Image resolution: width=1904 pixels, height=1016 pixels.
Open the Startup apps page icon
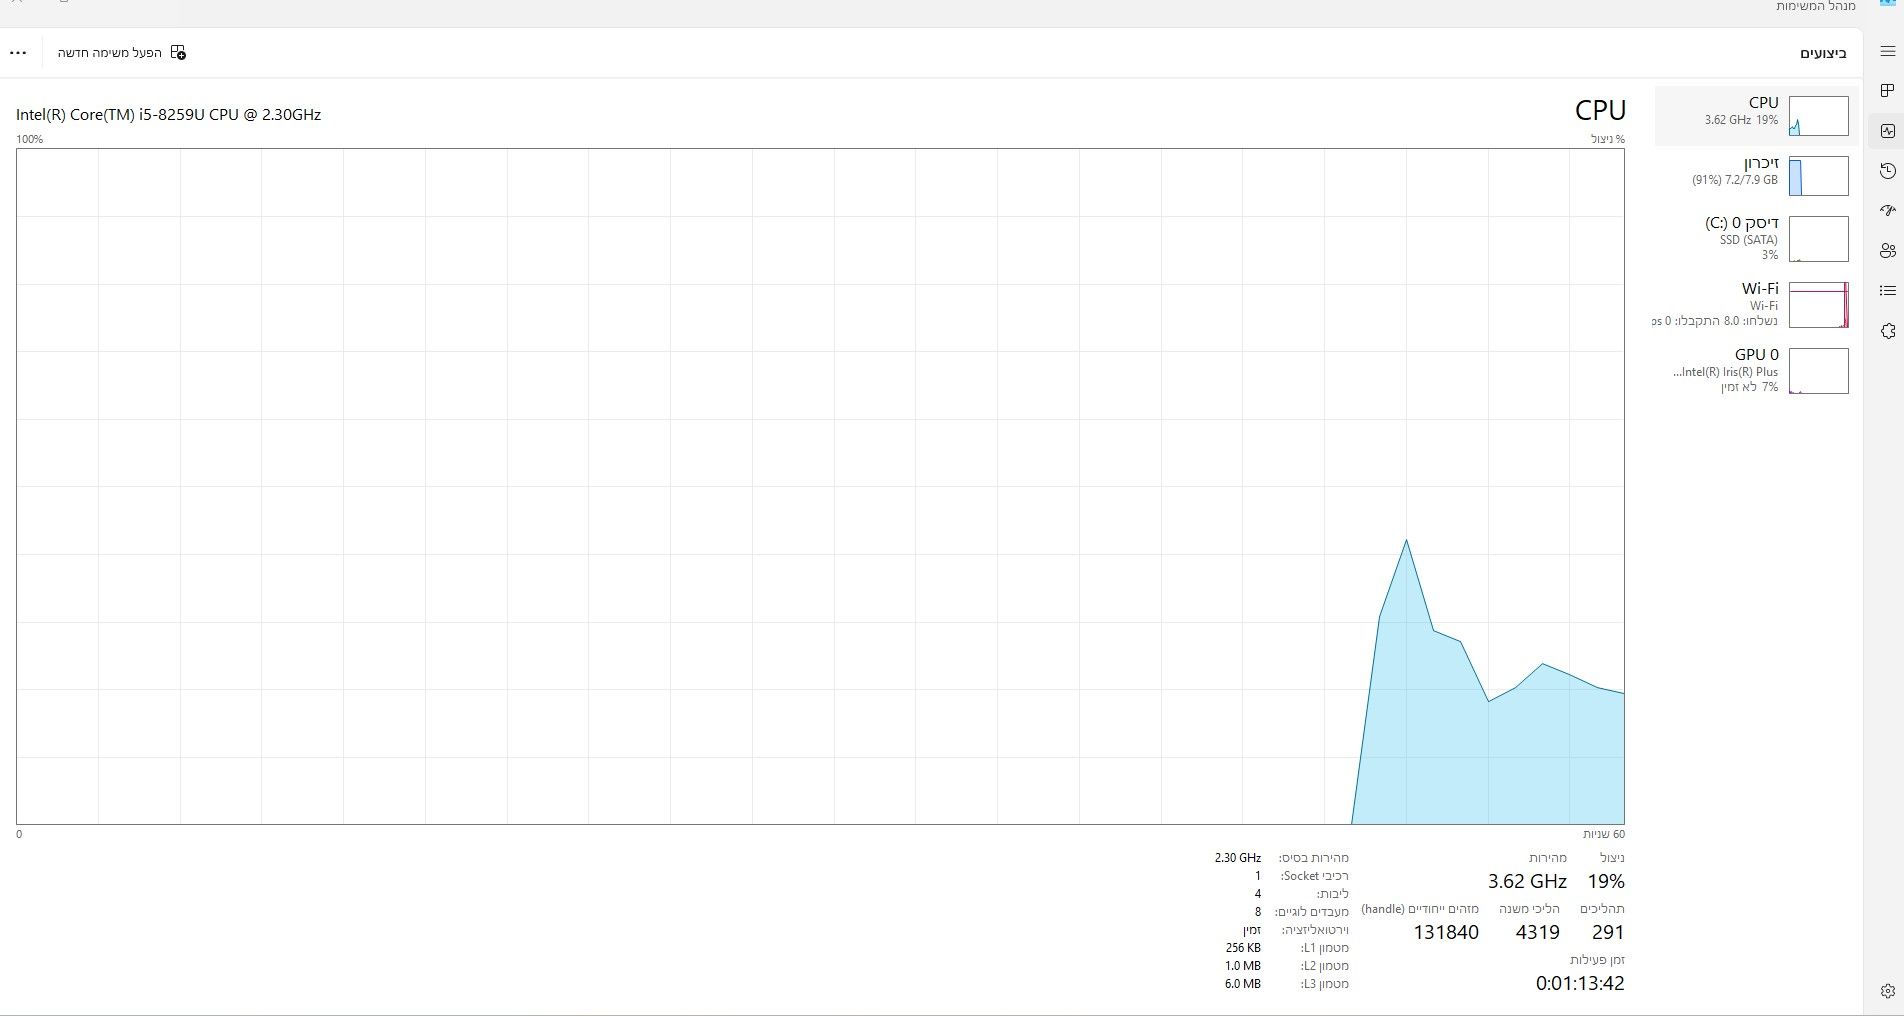tap(1887, 211)
